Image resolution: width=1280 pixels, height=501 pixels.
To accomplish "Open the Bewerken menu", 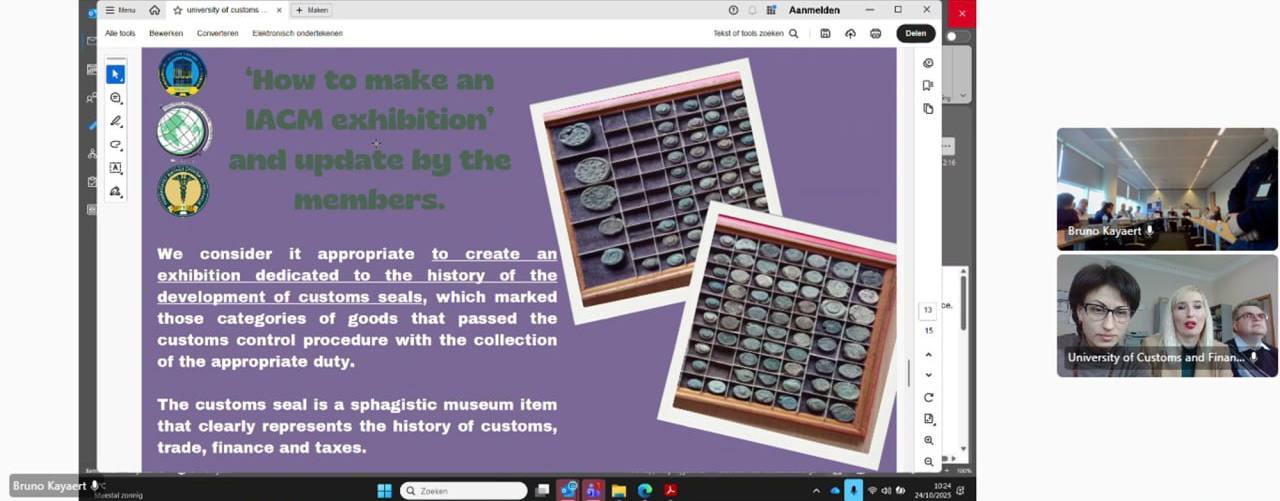I will click(166, 33).
